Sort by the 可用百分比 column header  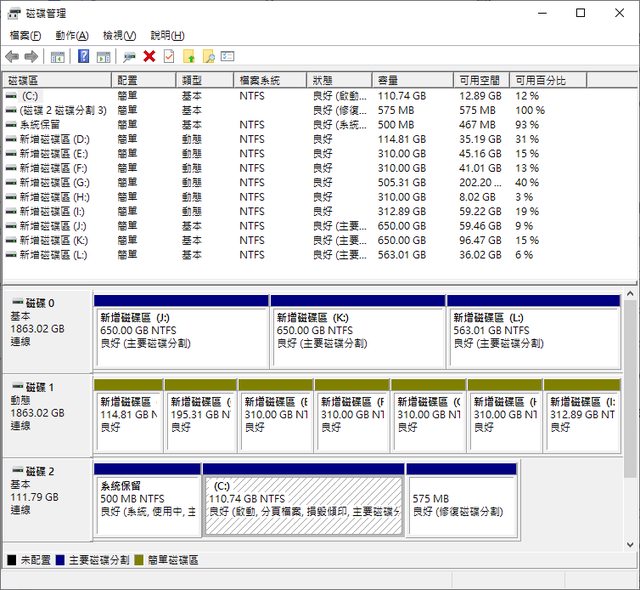click(x=540, y=80)
